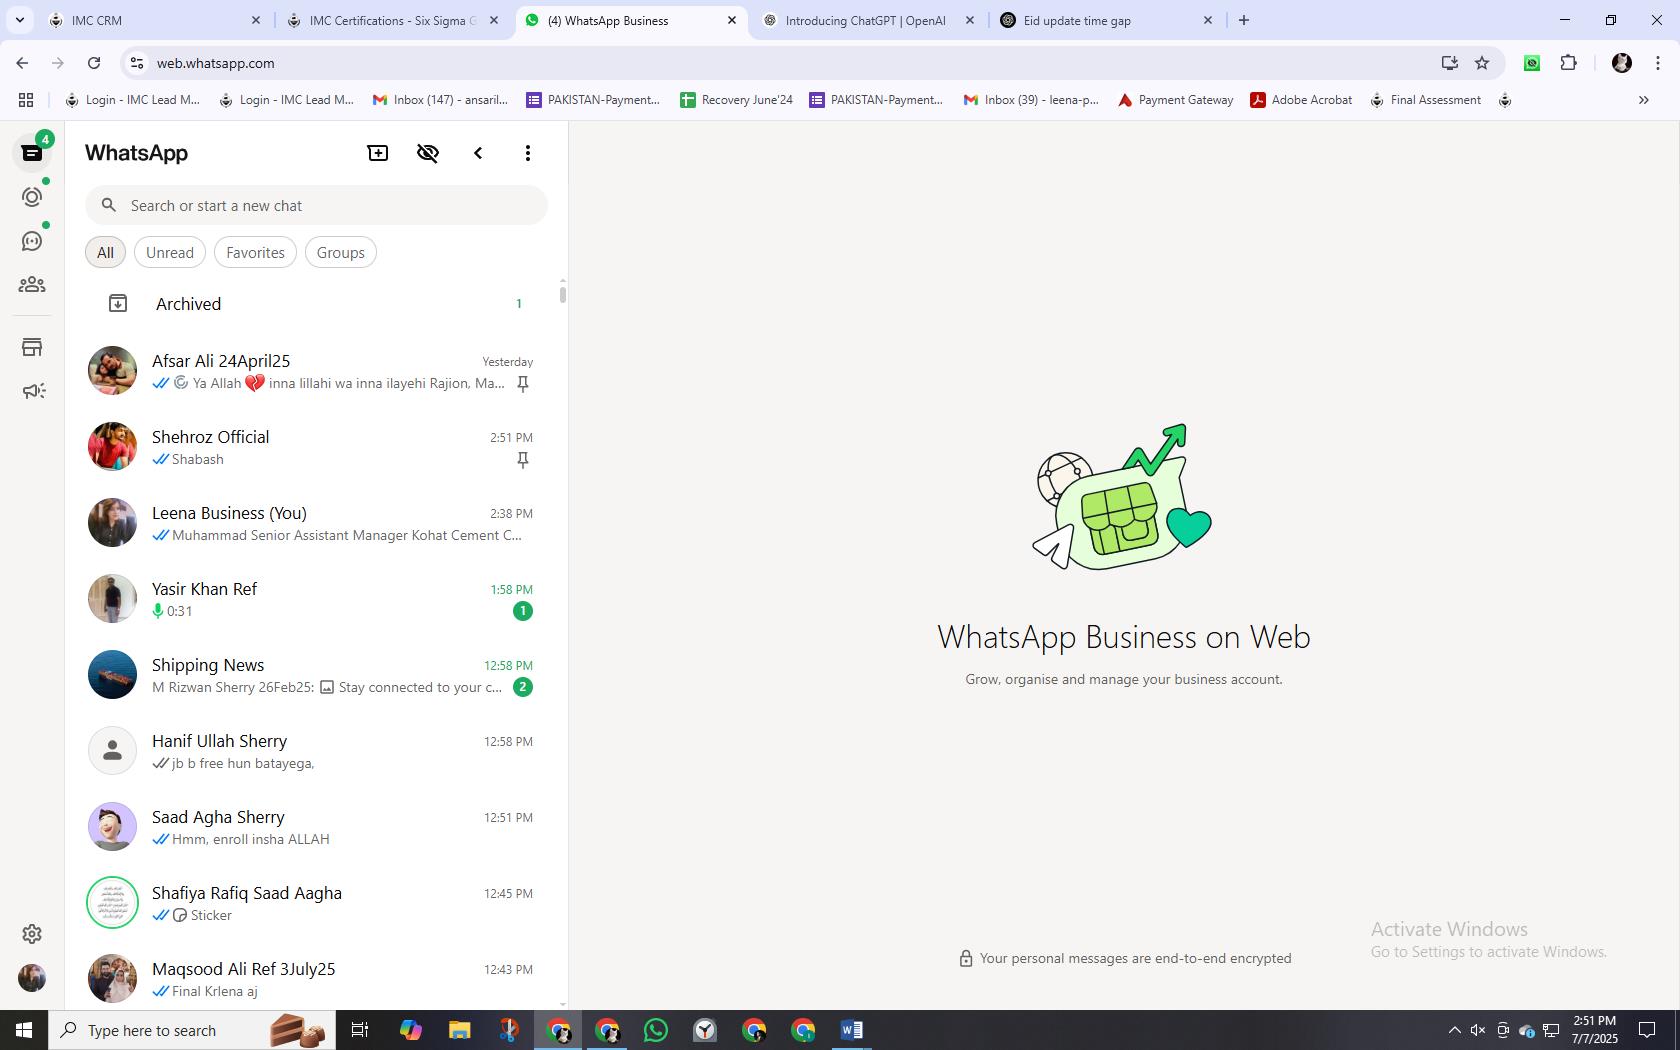Open Recovery June'24 bookmark
Image resolution: width=1680 pixels, height=1050 pixels.
736,100
